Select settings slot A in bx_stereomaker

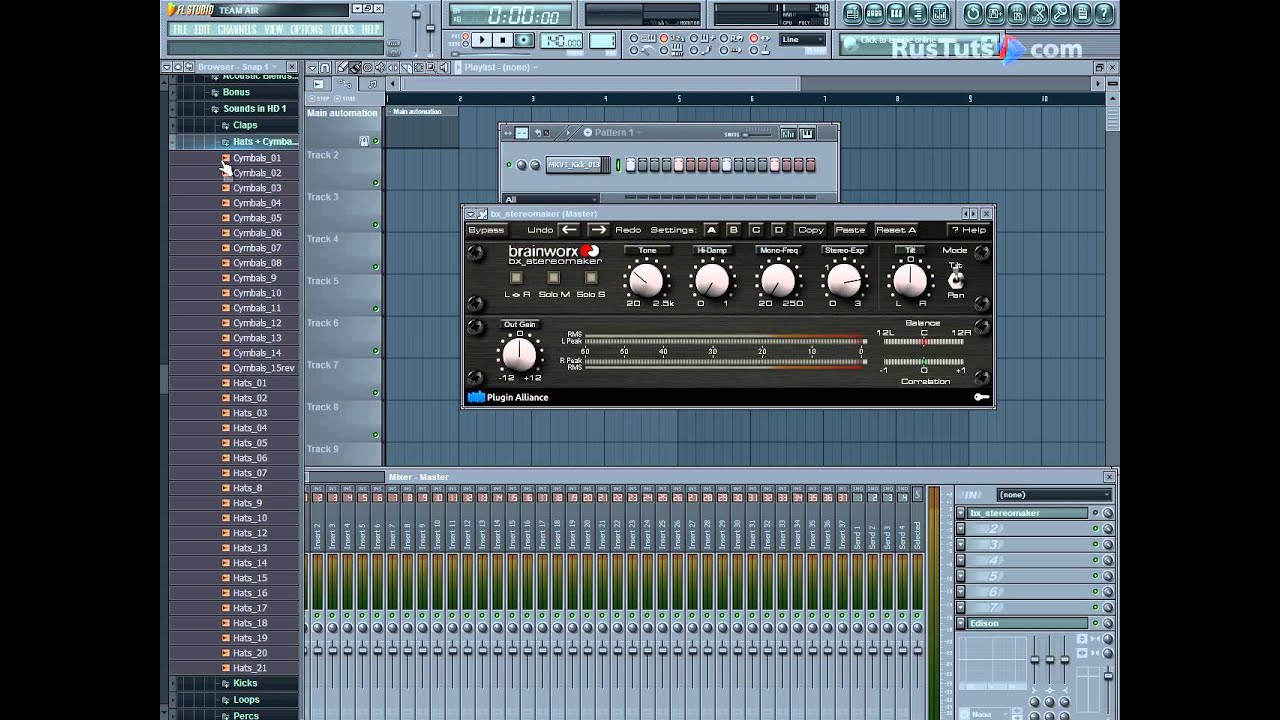(711, 230)
